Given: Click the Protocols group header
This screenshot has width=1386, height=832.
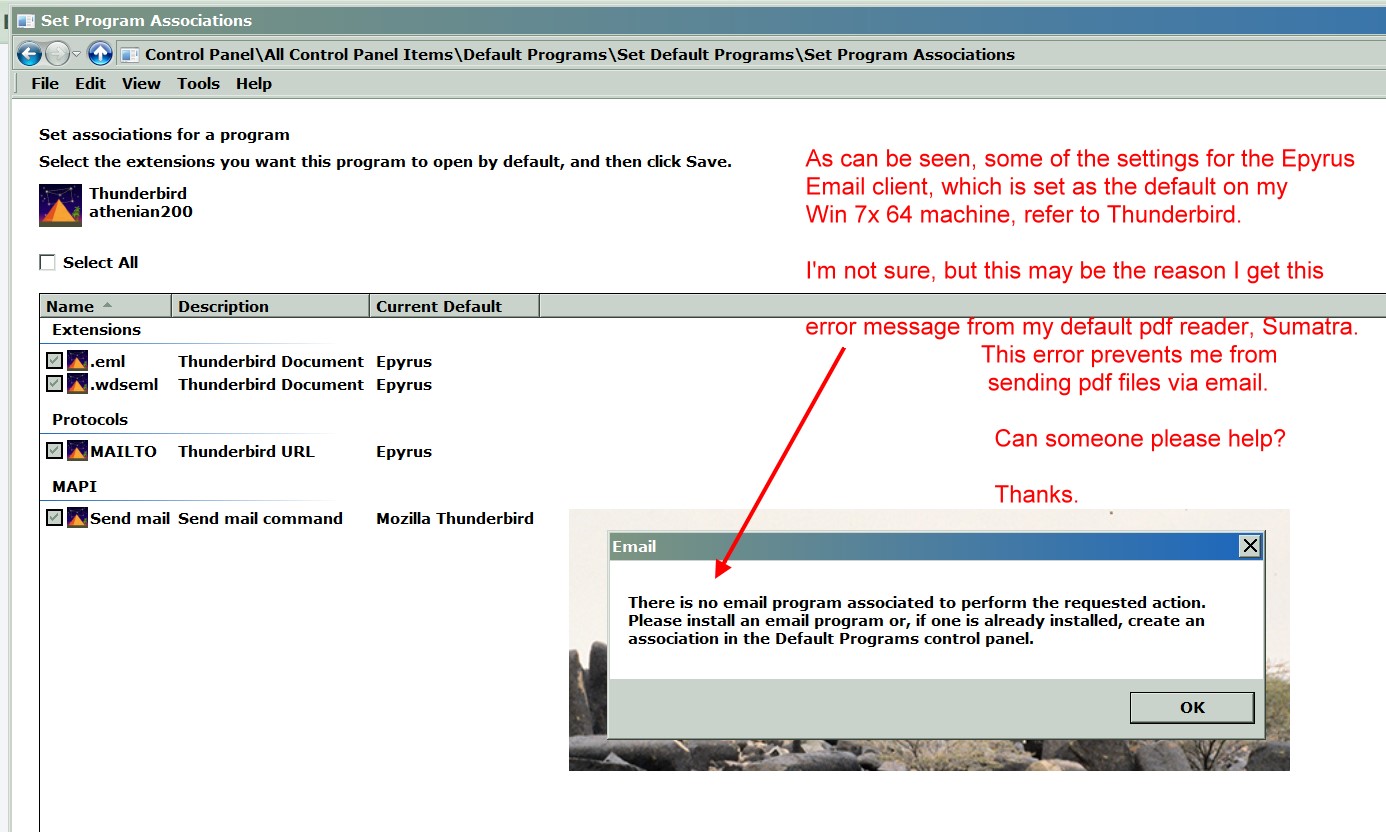Looking at the screenshot, I should (x=90, y=420).
